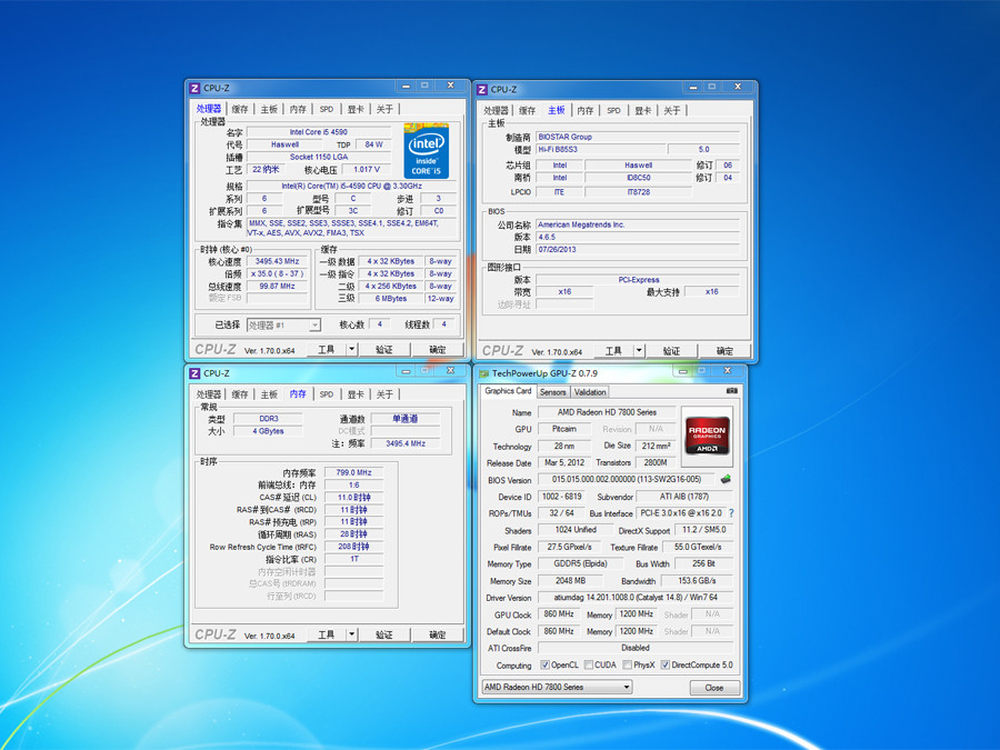Open 内存 tab in the BIOSTAR mainboard CPU-Z window
This screenshot has height=750, width=1000.
585,110
